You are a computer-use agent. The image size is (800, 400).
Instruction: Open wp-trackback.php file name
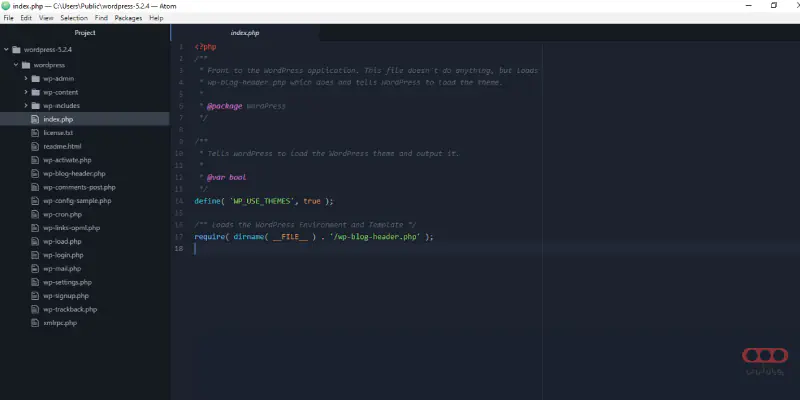click(x=70, y=309)
